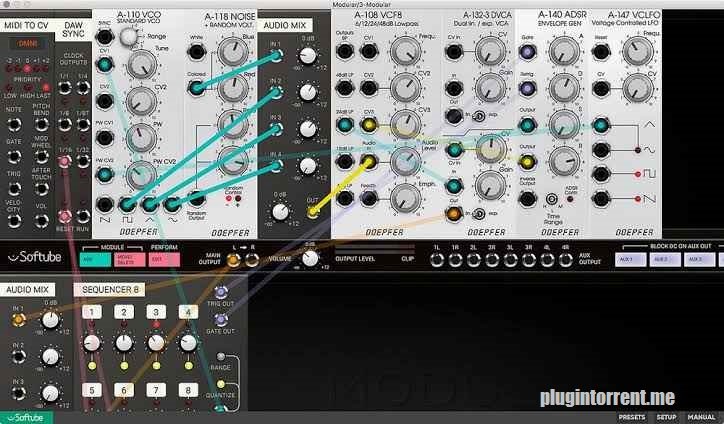Select the LOW priority LED in MIDI to CV
The width and height of the screenshot is (724, 424).
point(9,87)
